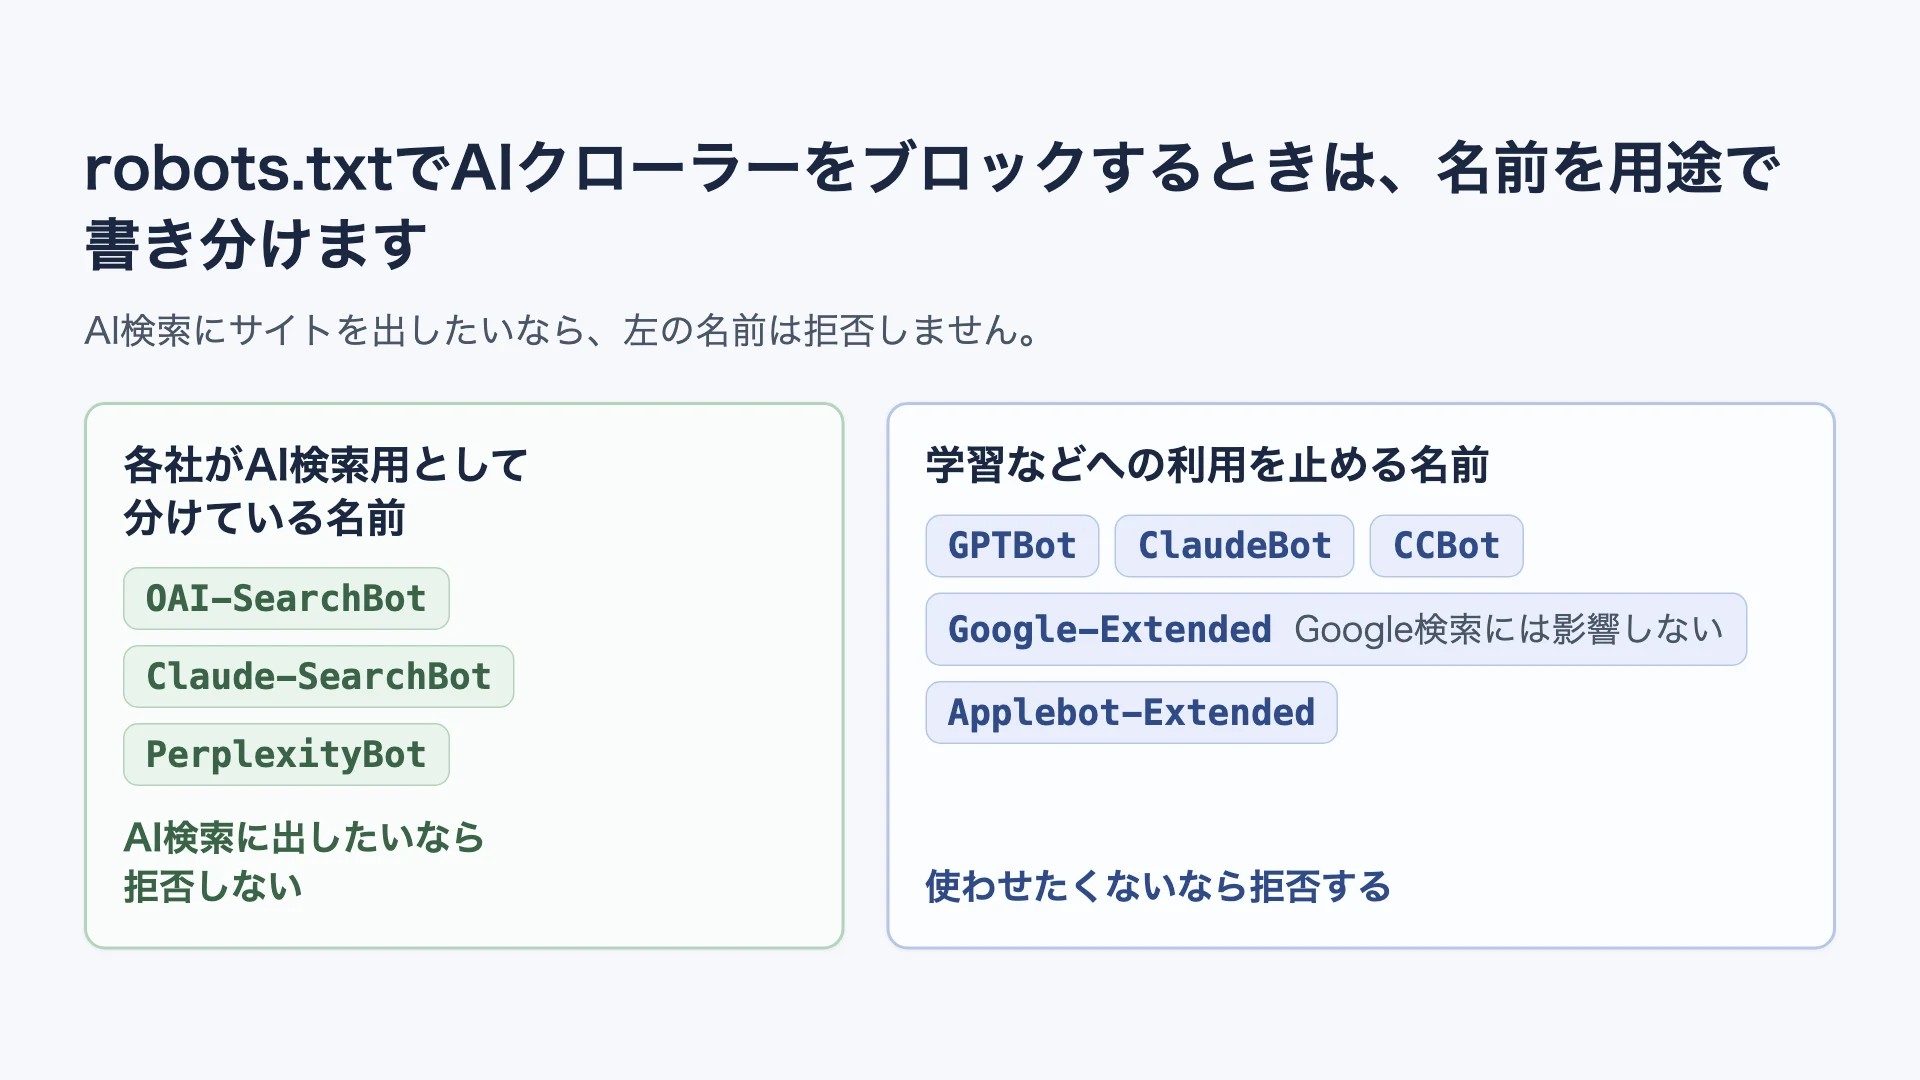Viewport: 1920px width, 1080px height.
Task: Click the blue text '使わせたくないなら拒否する'
Action: pyautogui.click(x=1158, y=887)
